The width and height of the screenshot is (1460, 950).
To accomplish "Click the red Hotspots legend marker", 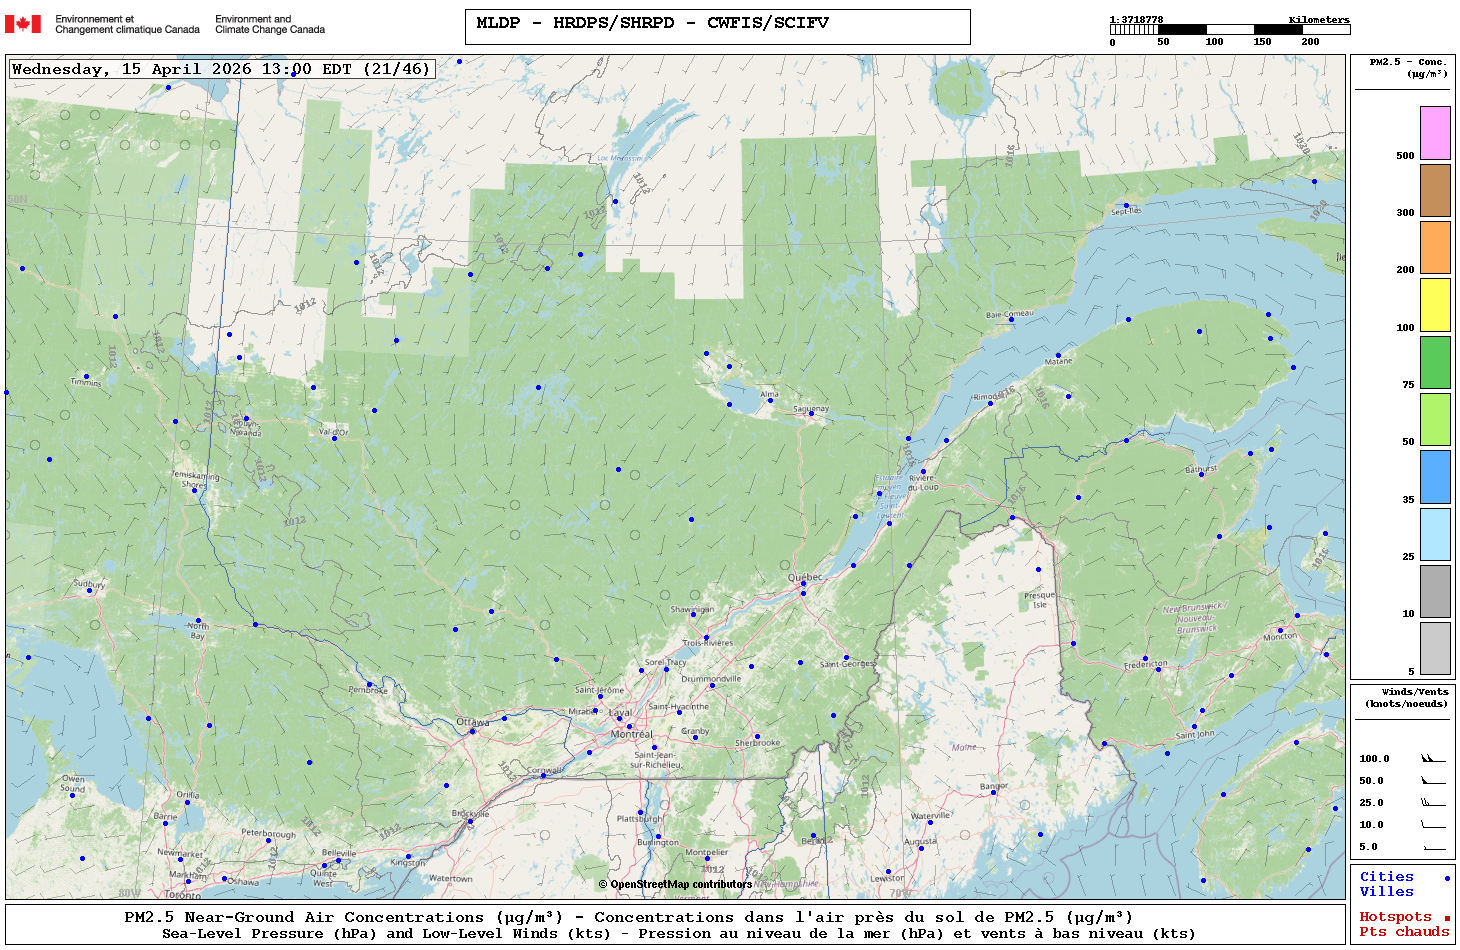I will [1446, 918].
